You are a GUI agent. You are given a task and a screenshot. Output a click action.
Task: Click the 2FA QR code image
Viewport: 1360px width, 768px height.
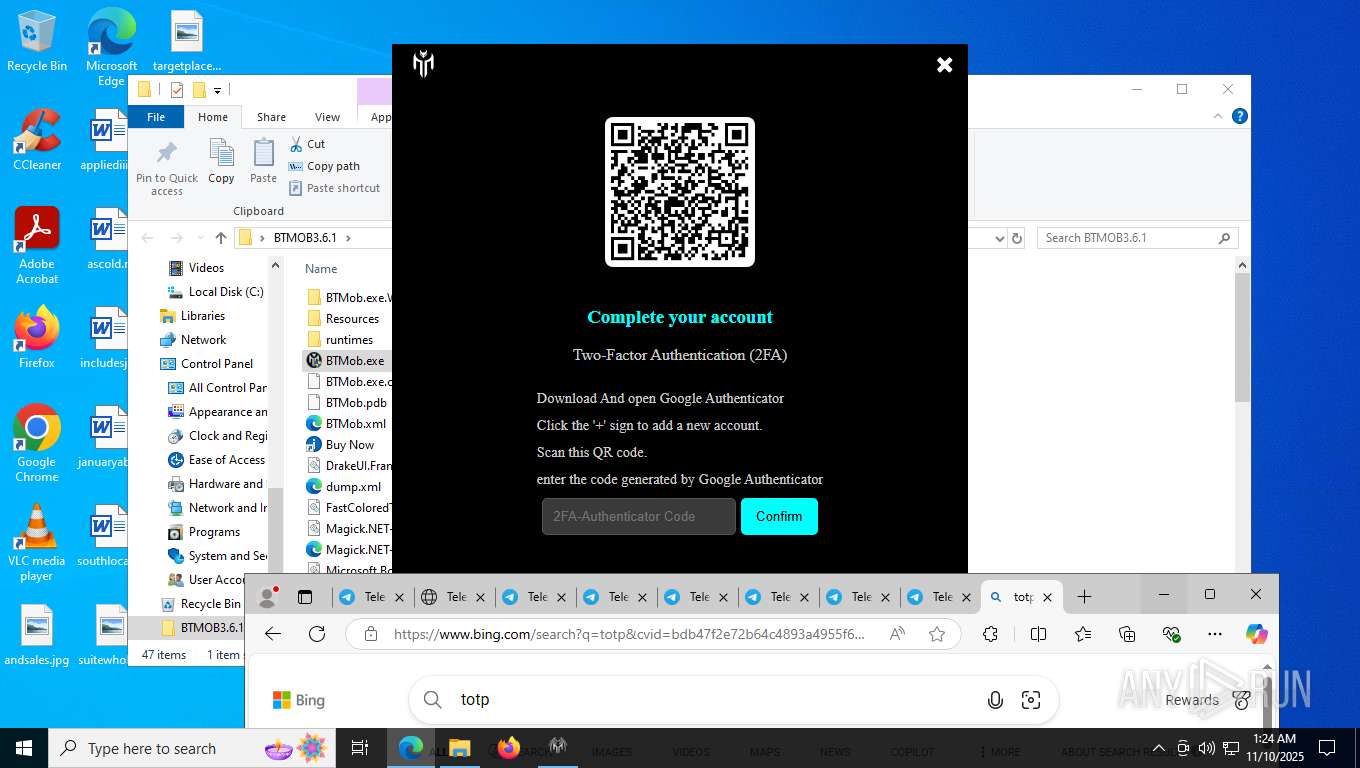[x=680, y=192]
